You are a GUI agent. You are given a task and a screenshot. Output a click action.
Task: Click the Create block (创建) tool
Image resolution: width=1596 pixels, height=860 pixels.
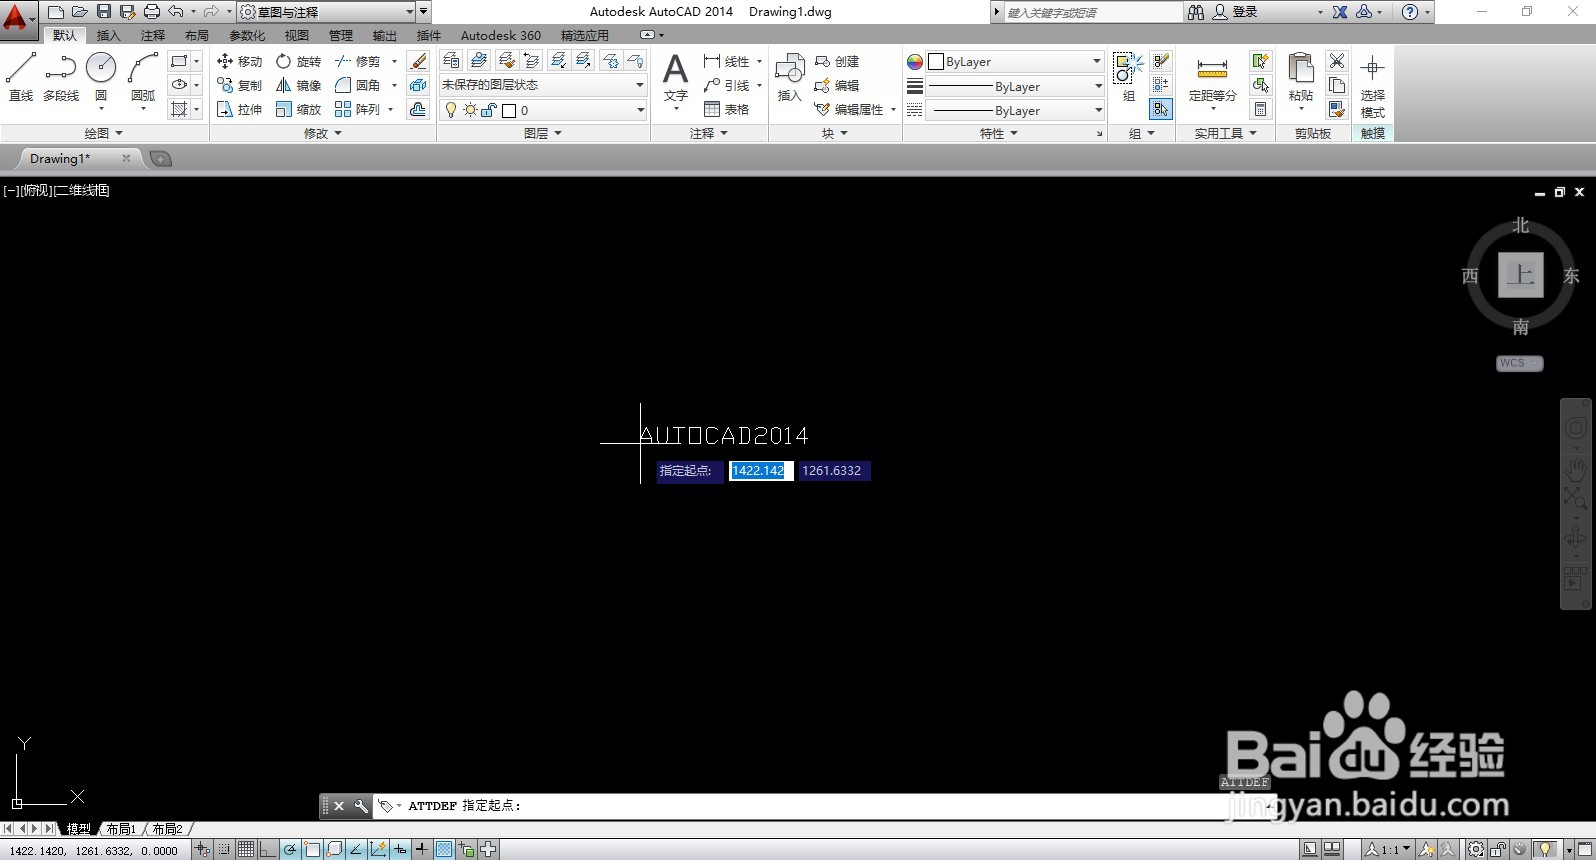pos(837,61)
